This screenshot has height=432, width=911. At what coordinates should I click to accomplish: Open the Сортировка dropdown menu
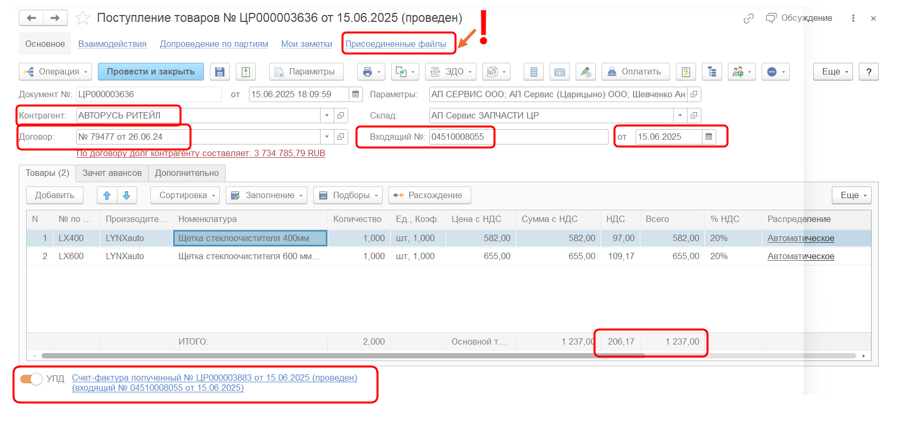[x=185, y=195]
